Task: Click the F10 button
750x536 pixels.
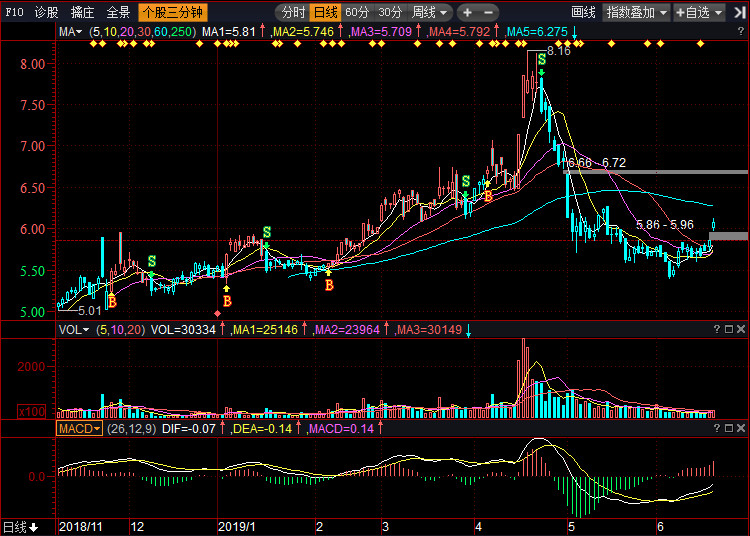Action: [14, 13]
